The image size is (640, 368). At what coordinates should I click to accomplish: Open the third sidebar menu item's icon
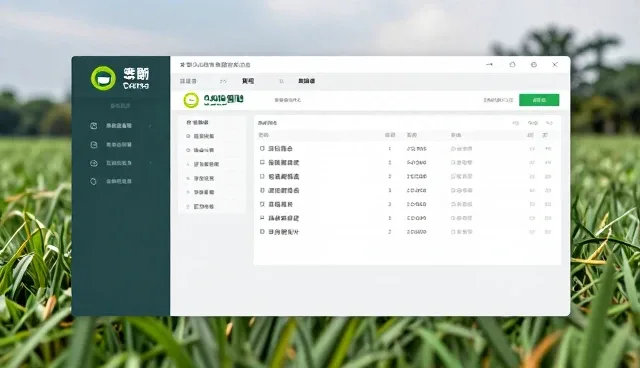point(93,163)
